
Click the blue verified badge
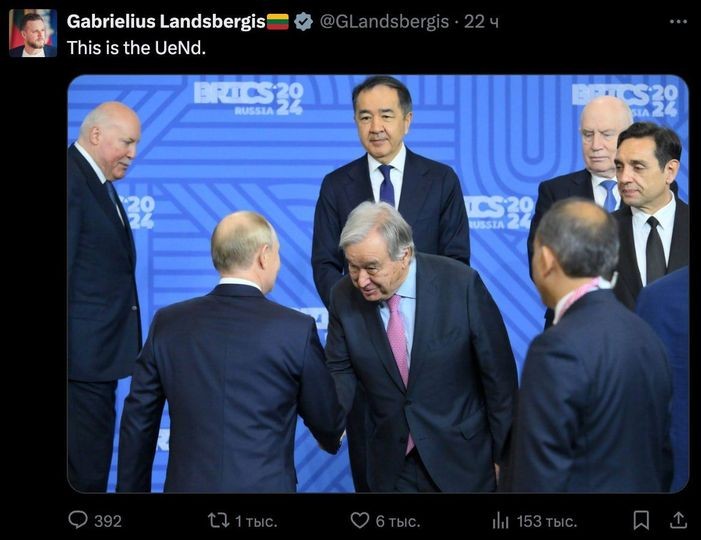[303, 21]
